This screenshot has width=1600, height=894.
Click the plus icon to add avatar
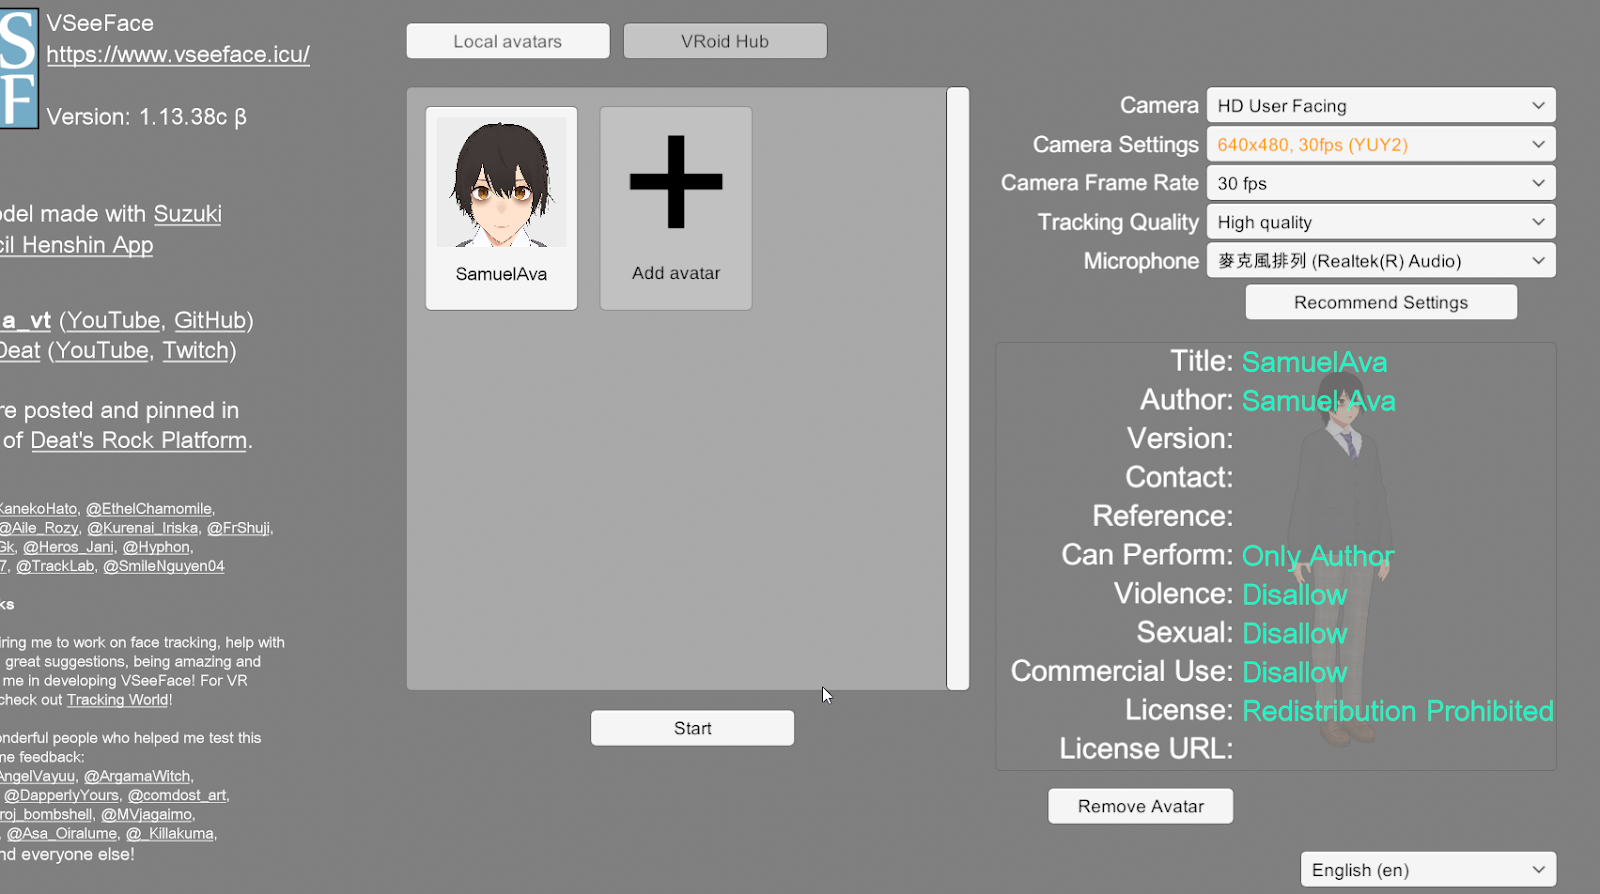pyautogui.click(x=676, y=182)
